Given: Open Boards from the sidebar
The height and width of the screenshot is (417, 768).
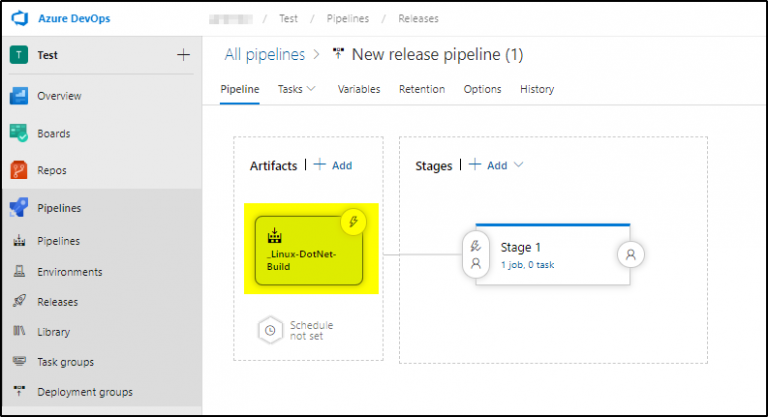Looking at the screenshot, I should (54, 133).
